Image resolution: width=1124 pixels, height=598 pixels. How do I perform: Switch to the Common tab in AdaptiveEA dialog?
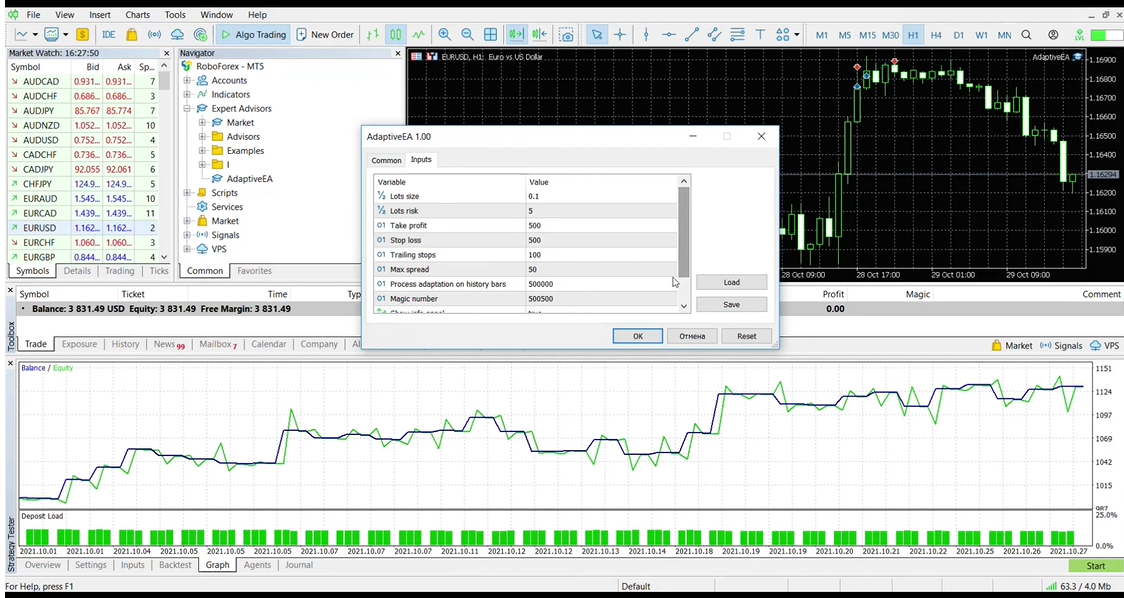pos(386,160)
